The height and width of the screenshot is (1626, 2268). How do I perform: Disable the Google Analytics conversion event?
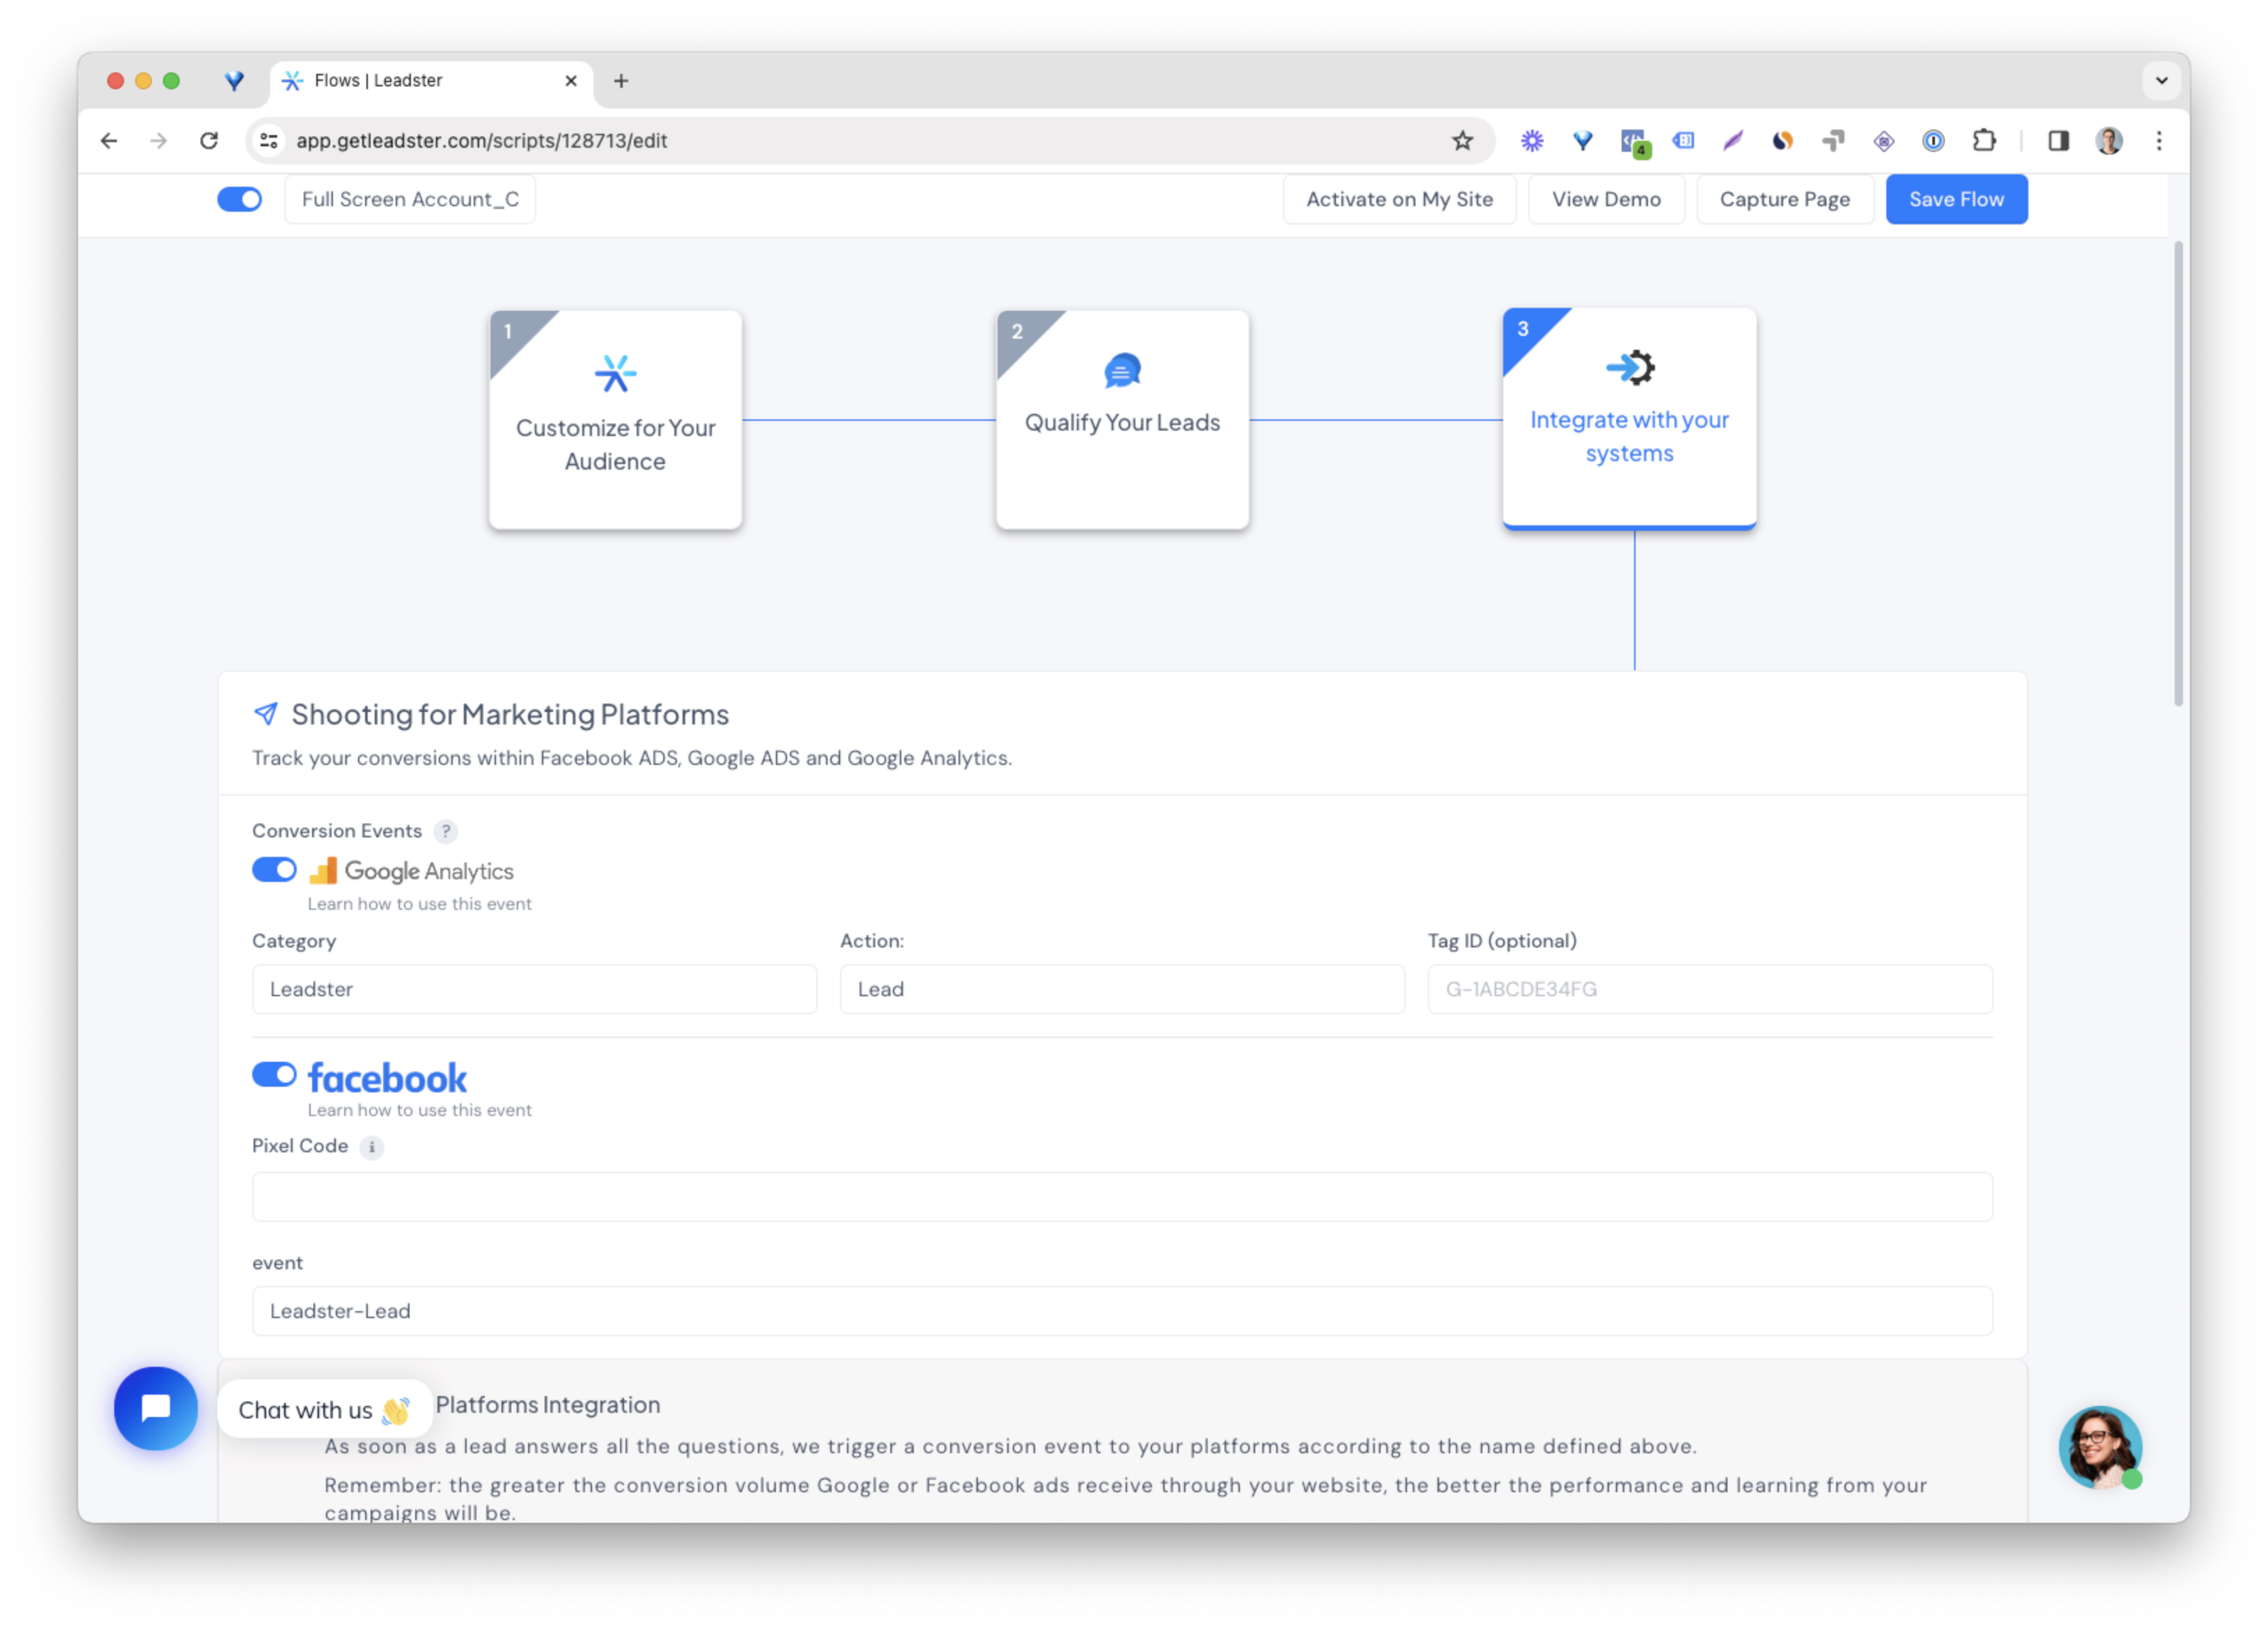point(274,870)
